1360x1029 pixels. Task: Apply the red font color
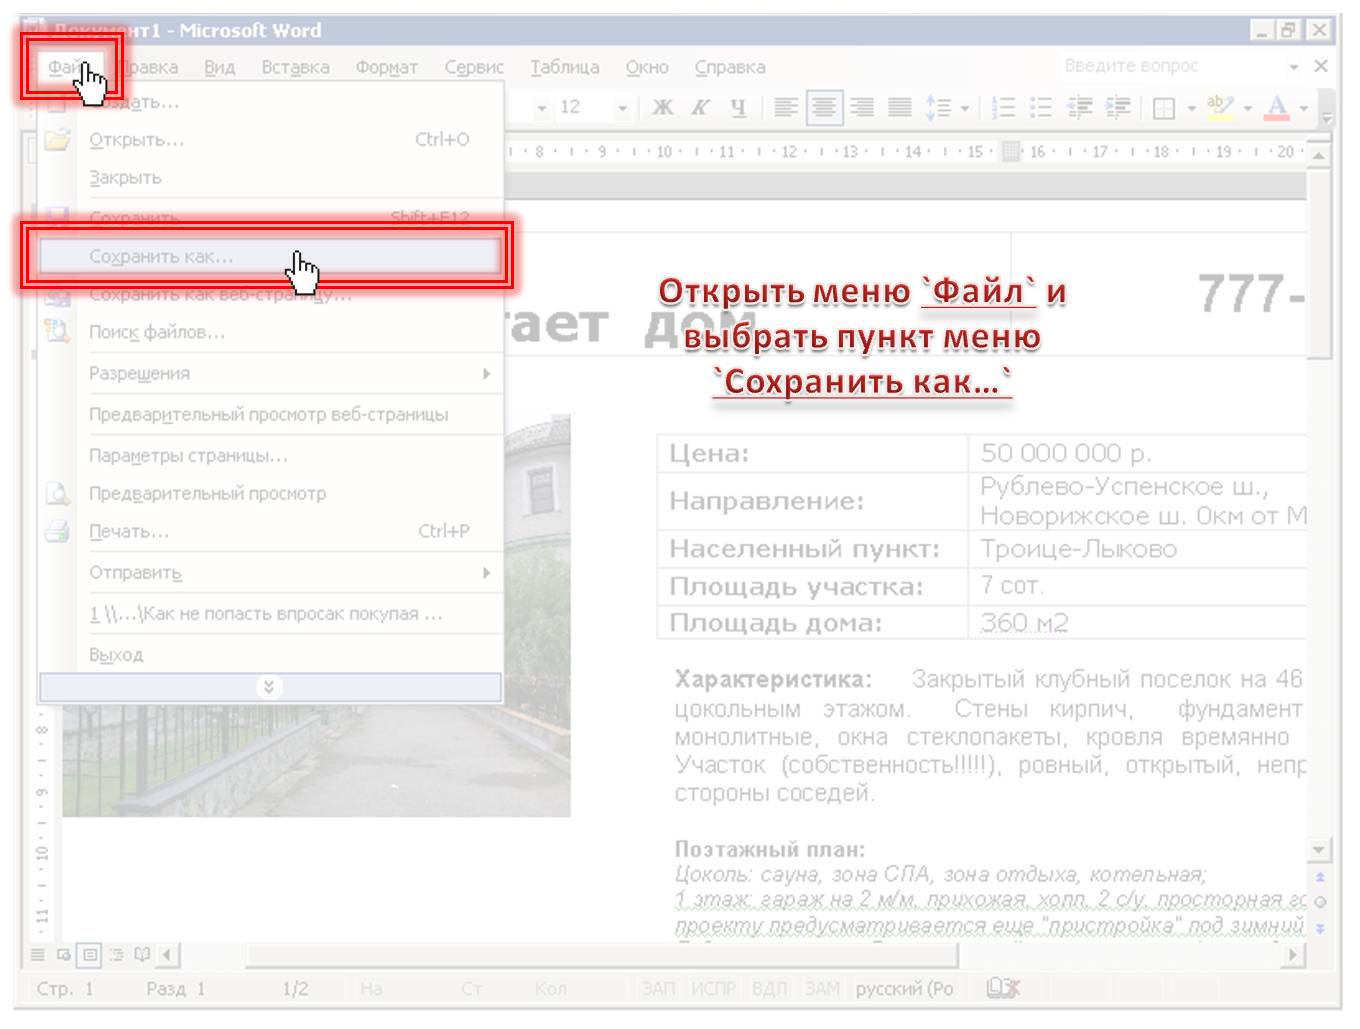(x=1277, y=107)
